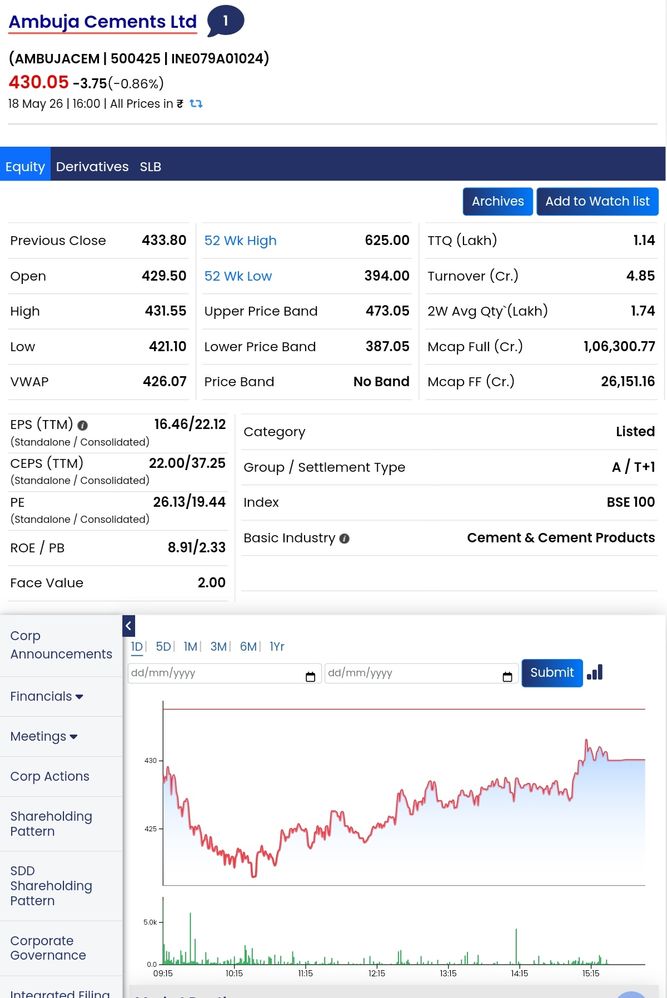Expand the Meetings menu
This screenshot has height=998, width=667.
click(x=44, y=736)
